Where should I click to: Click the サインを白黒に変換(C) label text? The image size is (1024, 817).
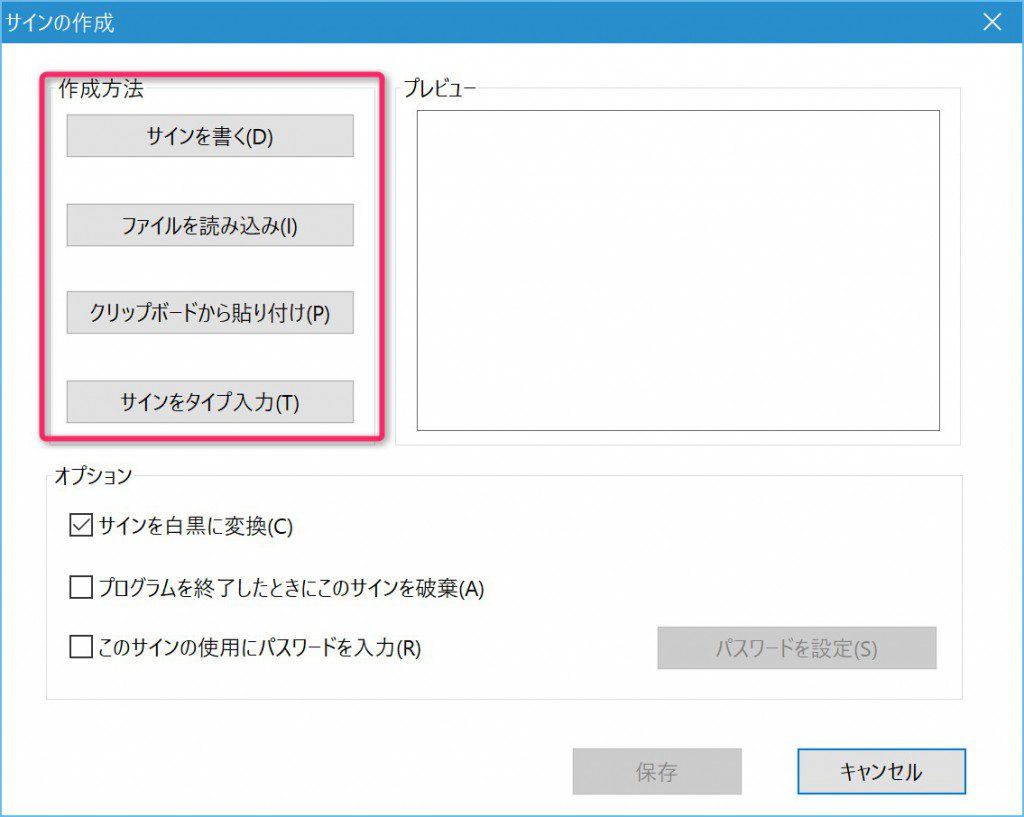pos(196,526)
